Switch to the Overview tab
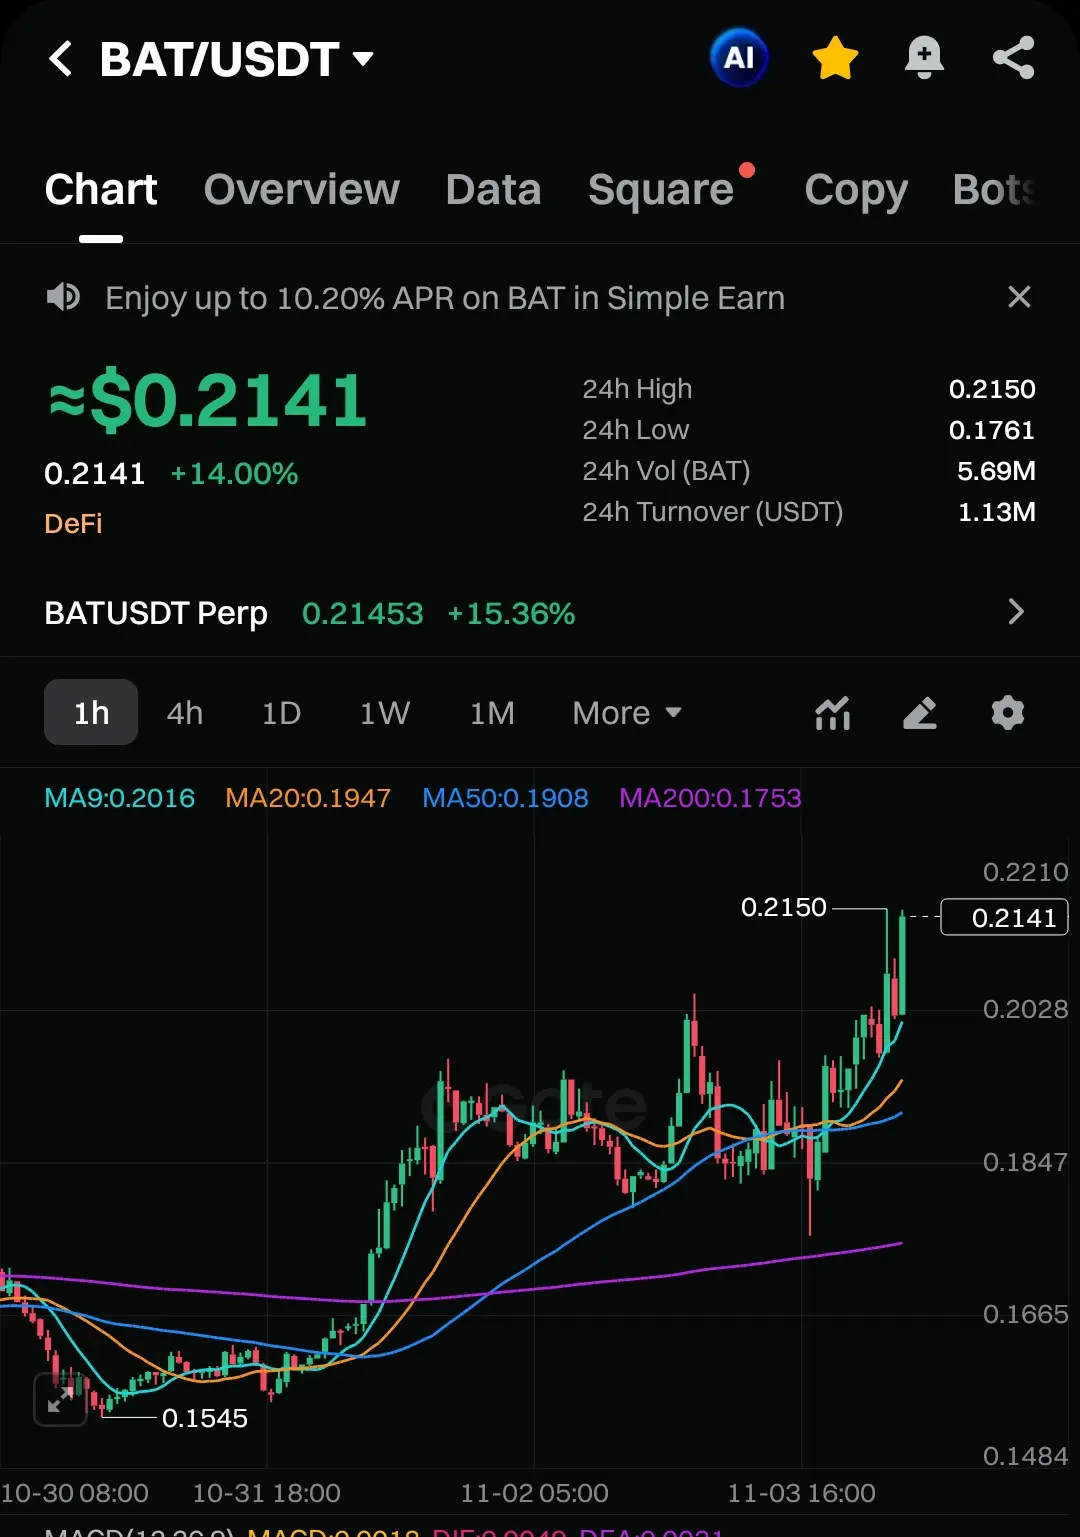 [x=301, y=190]
